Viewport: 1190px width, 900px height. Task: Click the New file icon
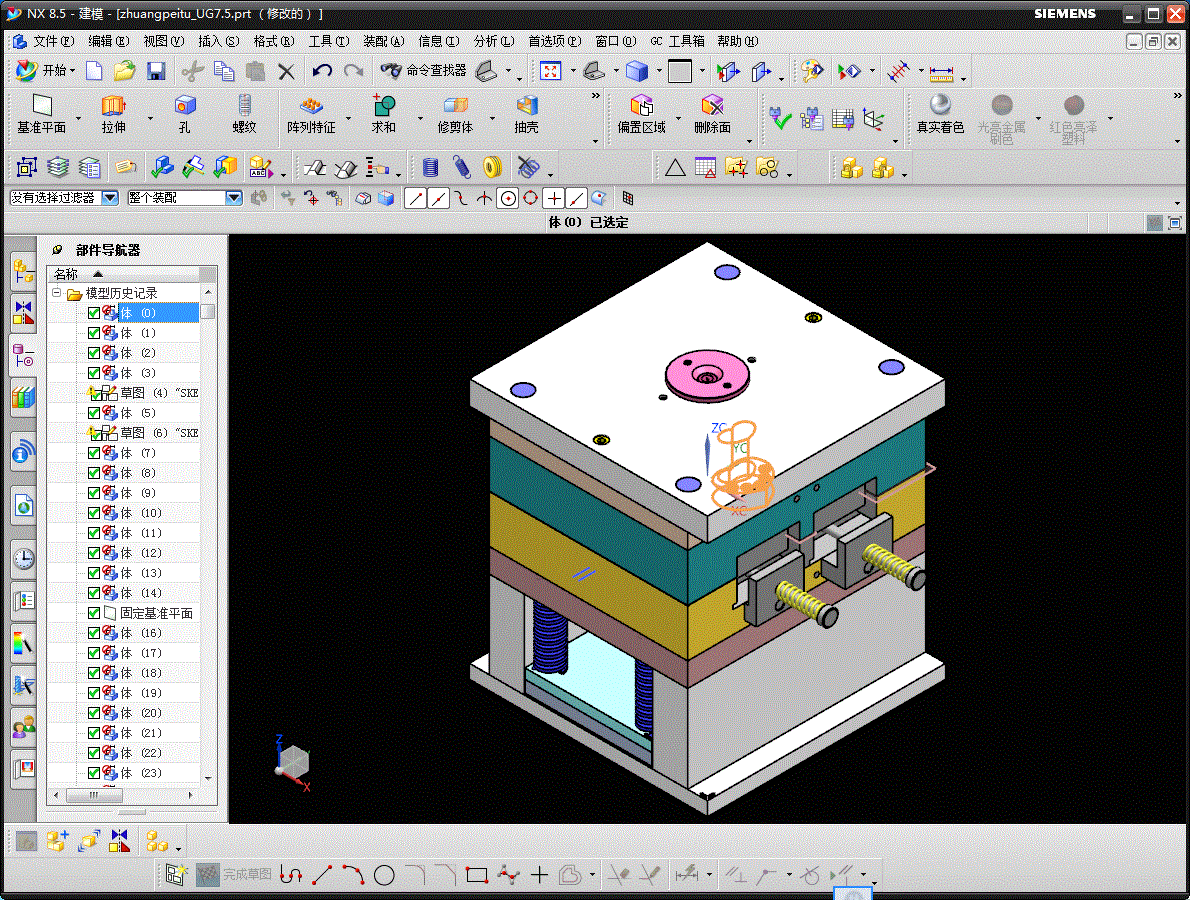[94, 71]
